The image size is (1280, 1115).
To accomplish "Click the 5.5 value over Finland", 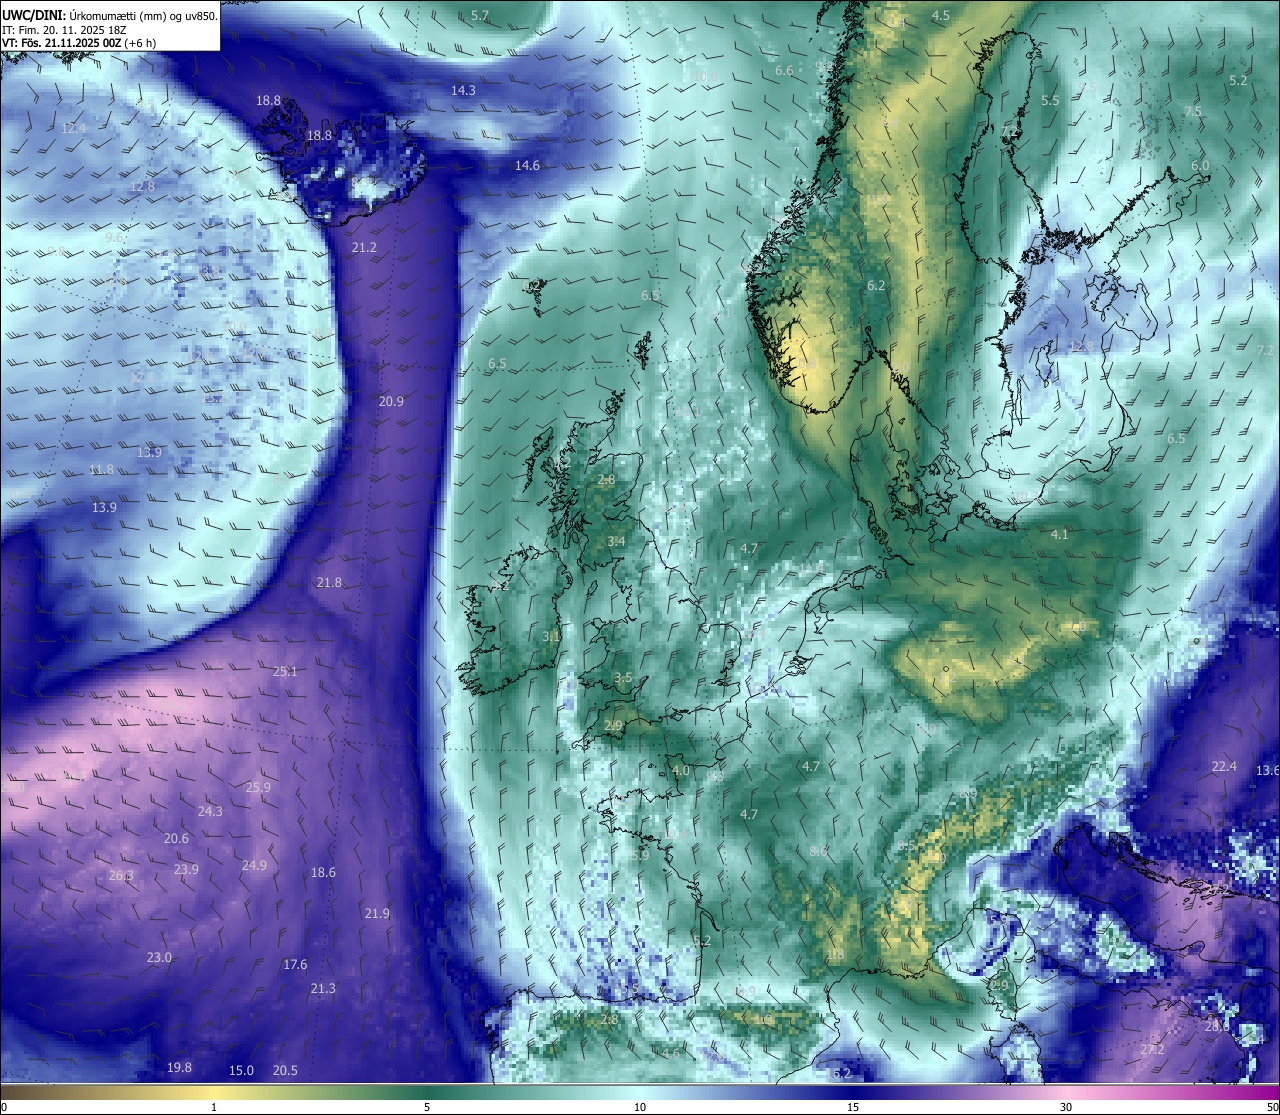I will tap(1050, 100).
